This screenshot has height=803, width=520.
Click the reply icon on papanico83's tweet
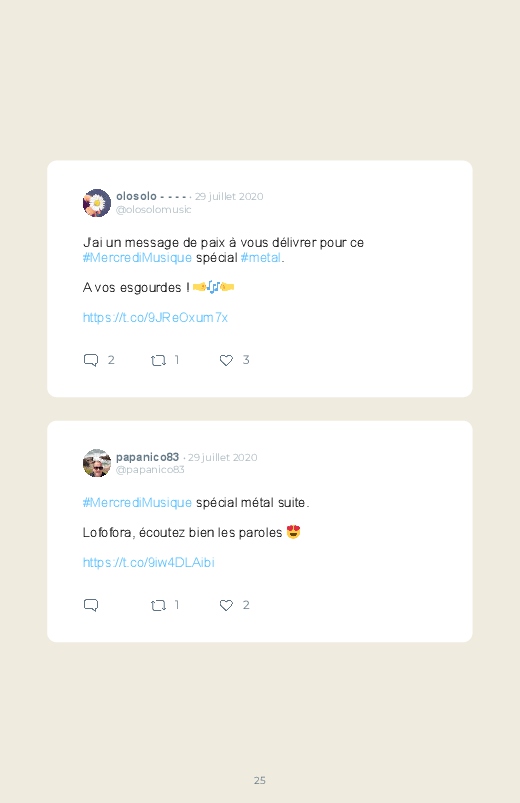coord(91,605)
